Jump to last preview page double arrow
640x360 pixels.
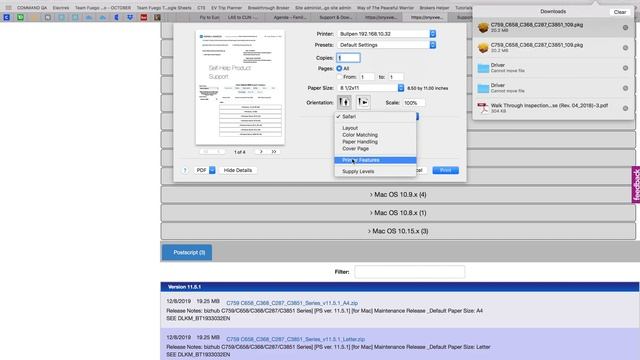[274, 152]
